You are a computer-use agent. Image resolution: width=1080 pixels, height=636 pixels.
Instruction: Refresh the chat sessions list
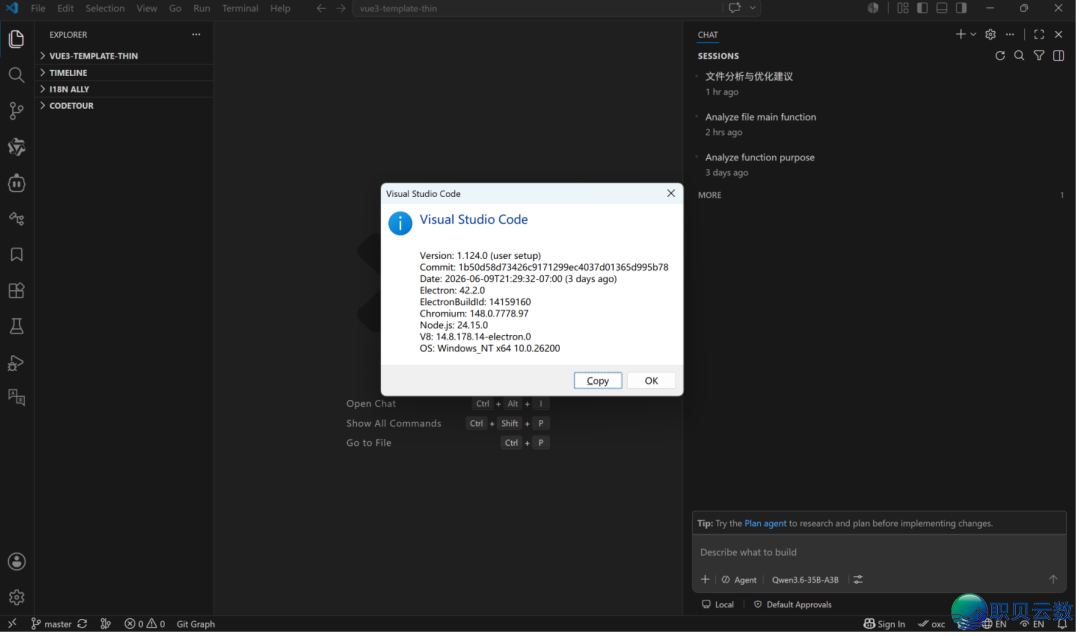tap(1002, 56)
